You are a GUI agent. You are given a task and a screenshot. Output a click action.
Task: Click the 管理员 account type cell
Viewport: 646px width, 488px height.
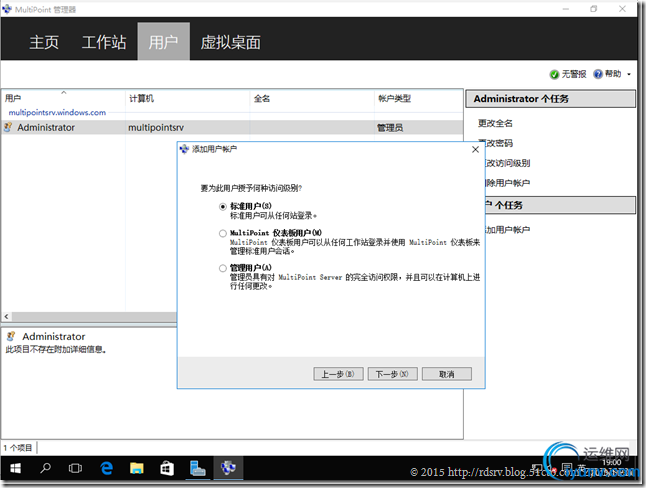tap(390, 128)
